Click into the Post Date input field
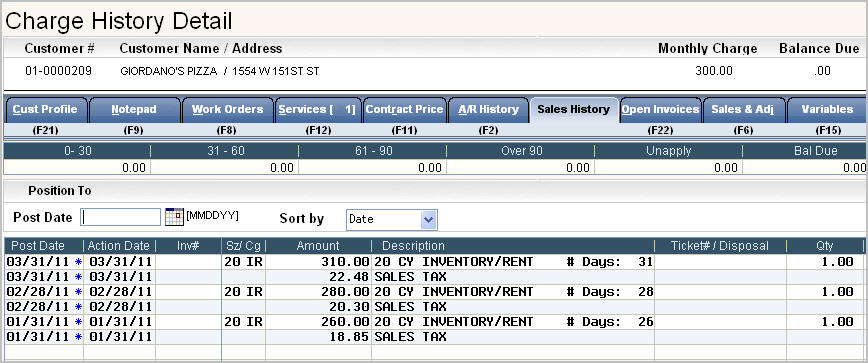This screenshot has width=868, height=363. point(121,217)
